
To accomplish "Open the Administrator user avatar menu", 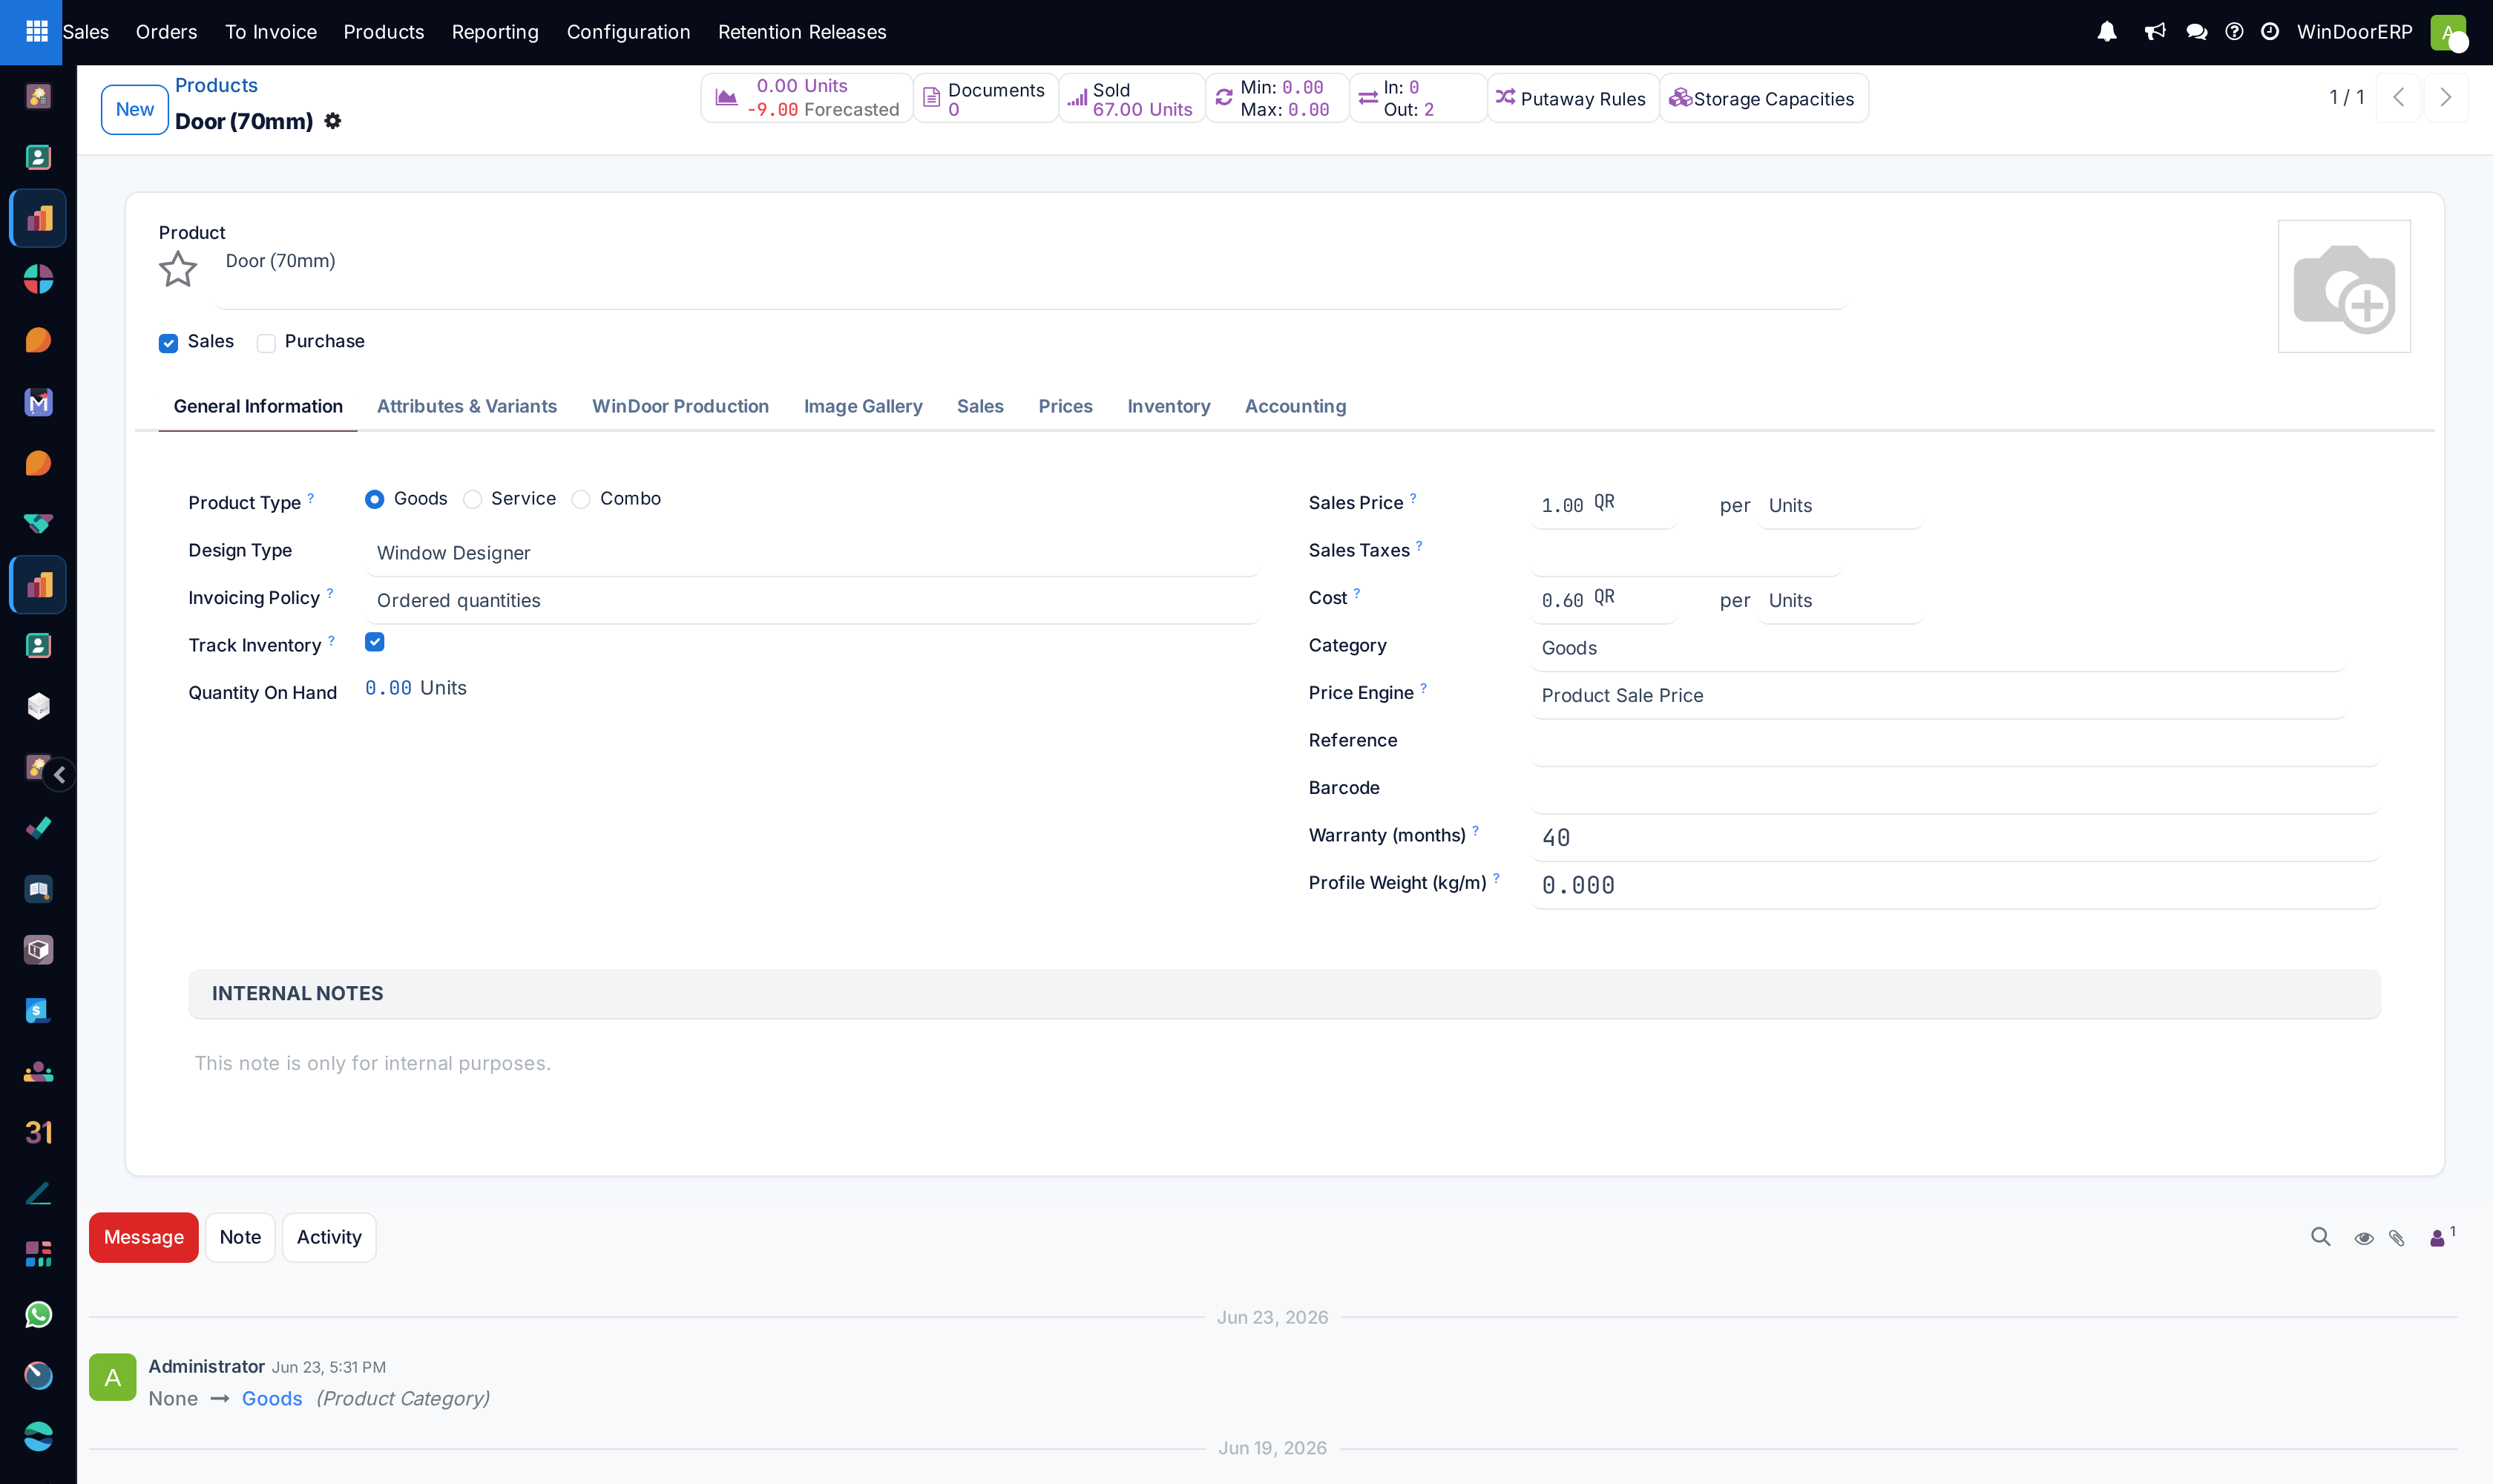I will click(2448, 32).
